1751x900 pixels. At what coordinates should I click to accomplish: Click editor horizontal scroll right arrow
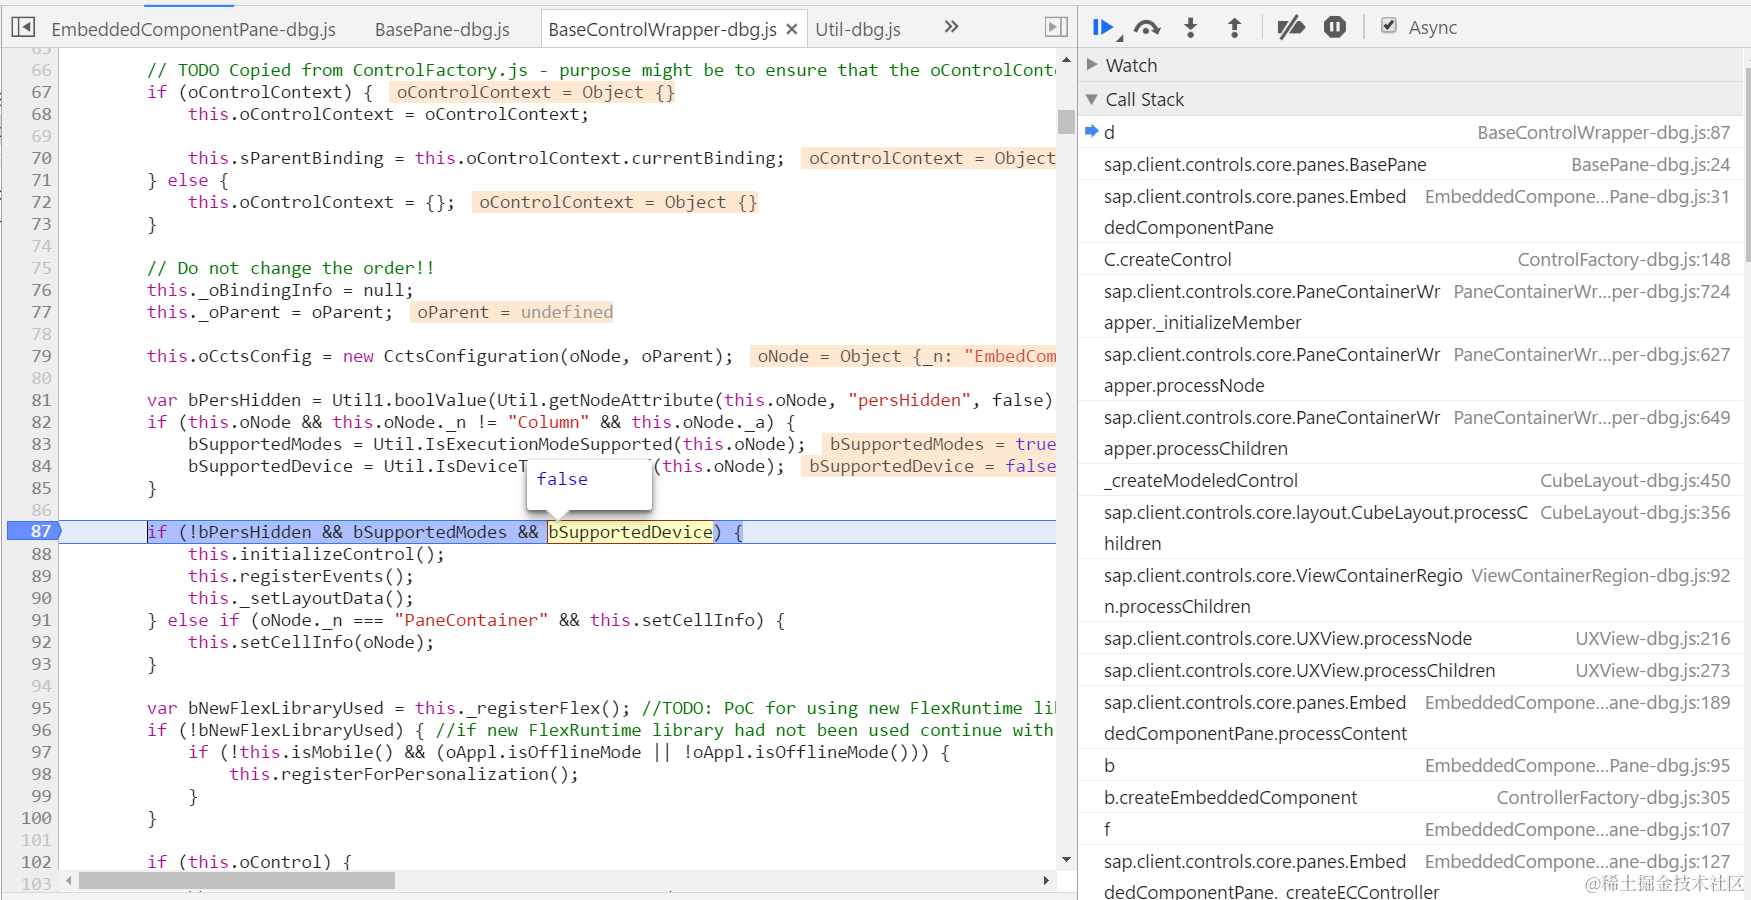point(1046,881)
